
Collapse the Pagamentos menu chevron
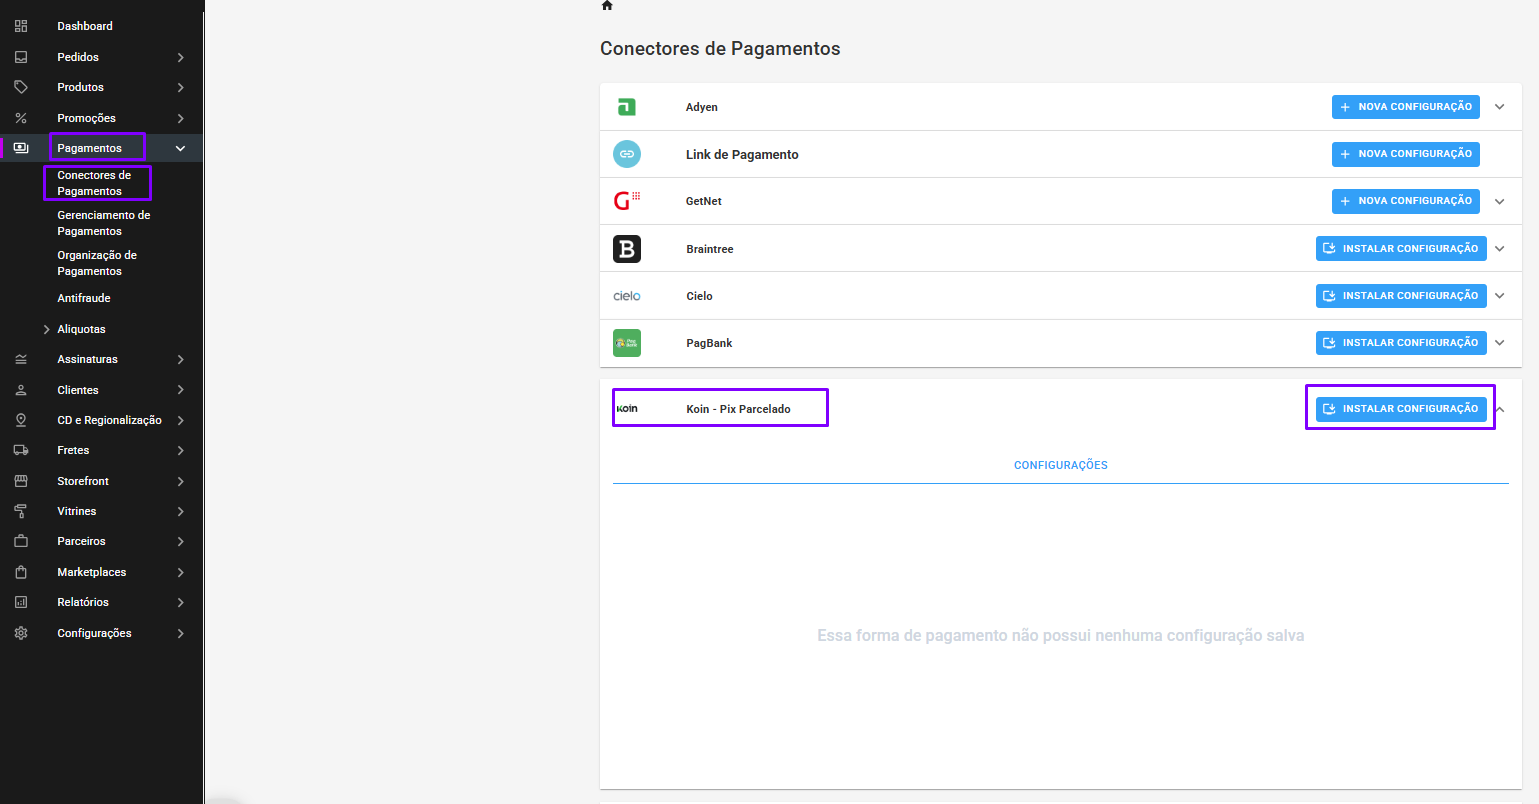[181, 148]
